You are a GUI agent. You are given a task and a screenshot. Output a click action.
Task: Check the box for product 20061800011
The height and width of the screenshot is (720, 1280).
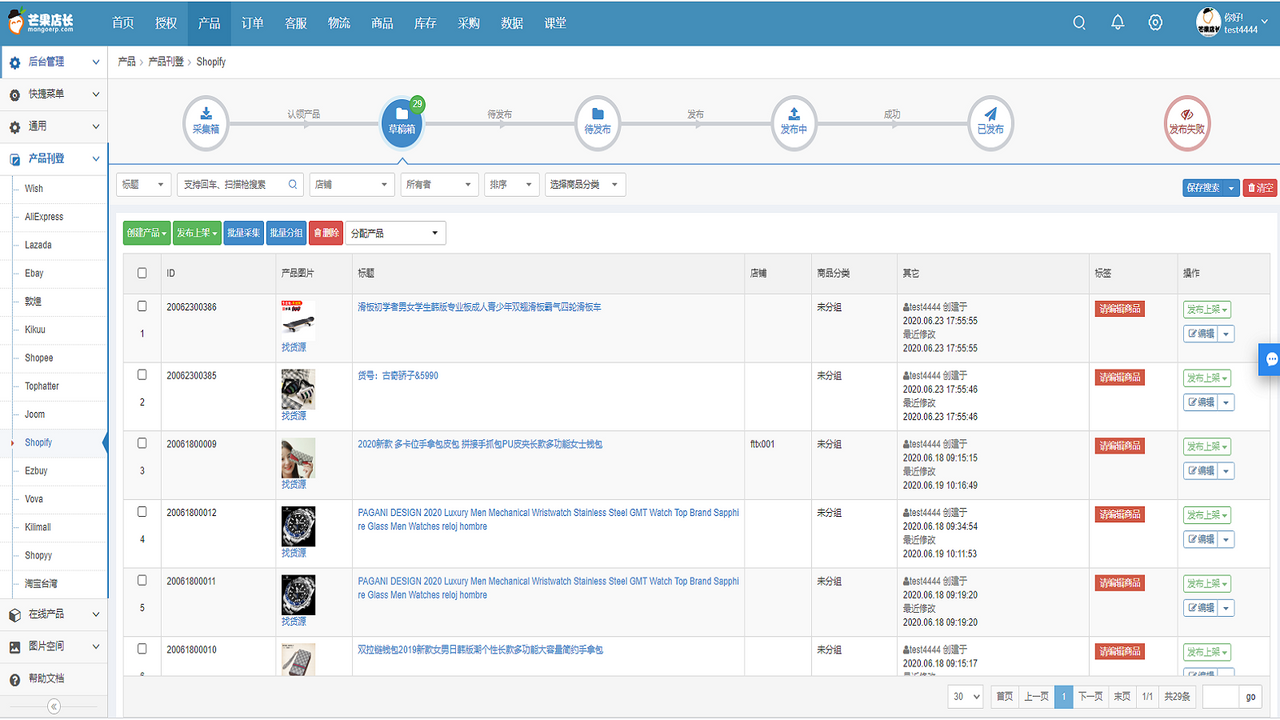pyautogui.click(x=142, y=580)
